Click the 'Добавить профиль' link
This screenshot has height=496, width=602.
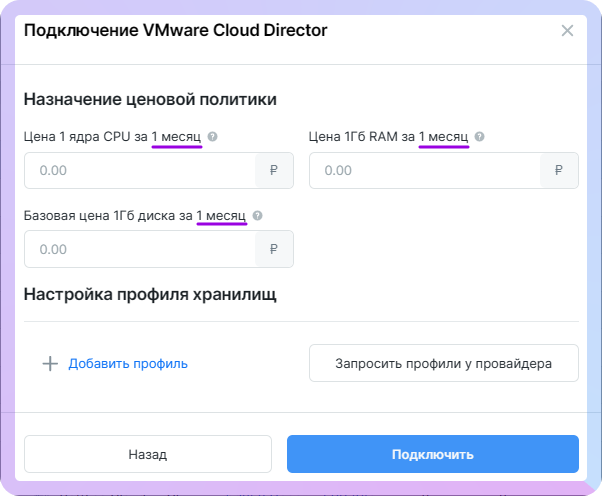(128, 364)
